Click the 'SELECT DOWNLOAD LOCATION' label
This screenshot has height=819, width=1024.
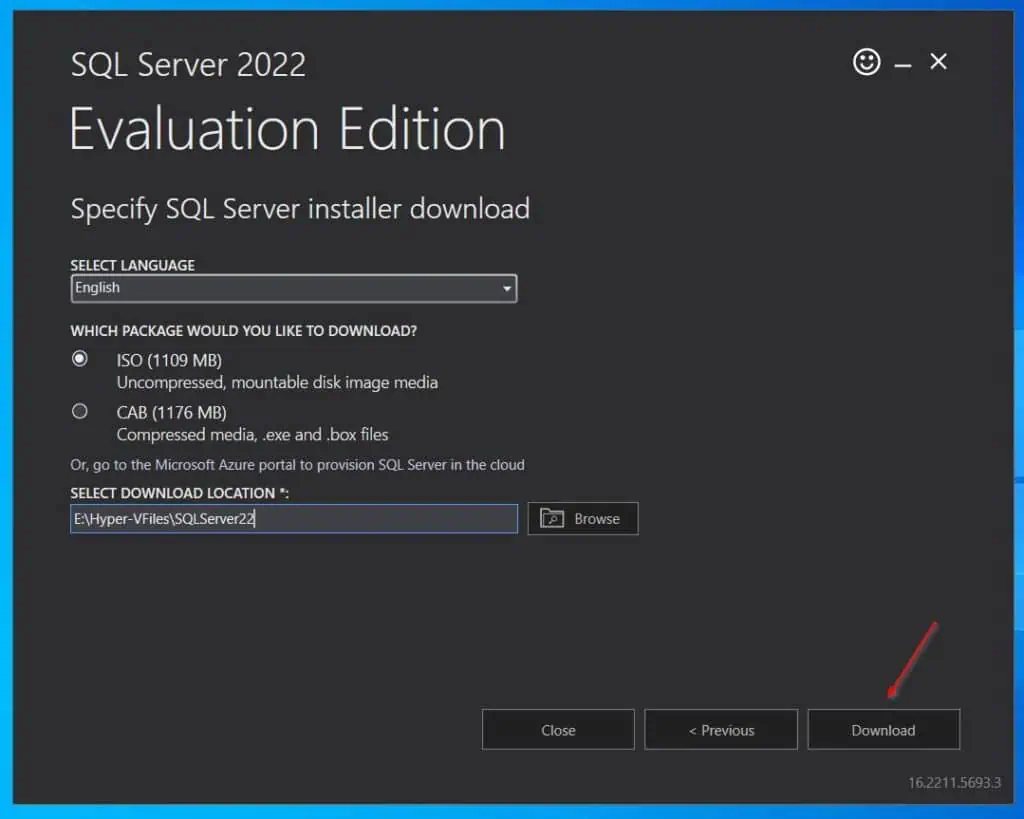click(180, 493)
